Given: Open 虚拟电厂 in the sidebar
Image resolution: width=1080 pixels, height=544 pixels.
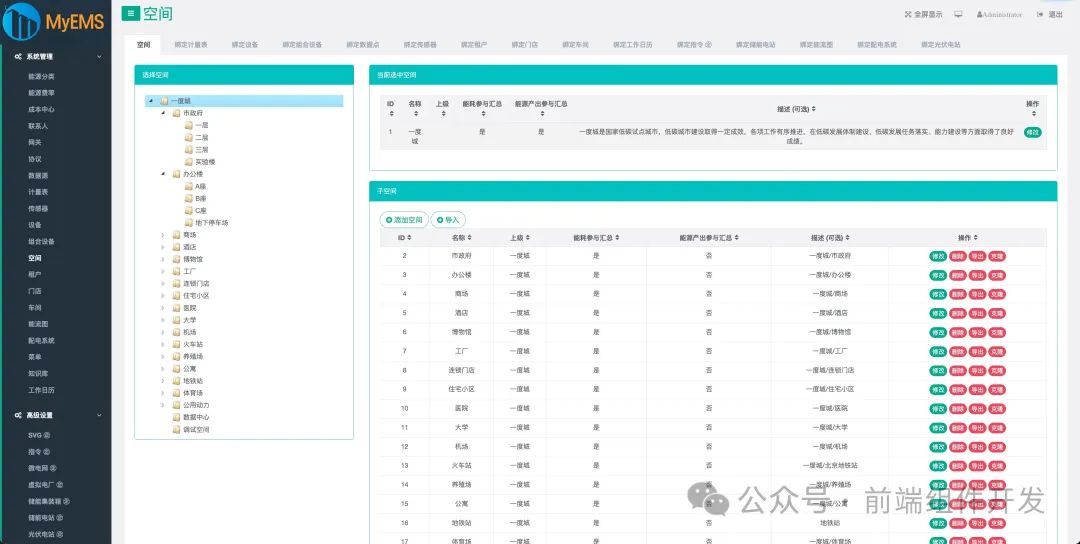Looking at the screenshot, I should (45, 485).
